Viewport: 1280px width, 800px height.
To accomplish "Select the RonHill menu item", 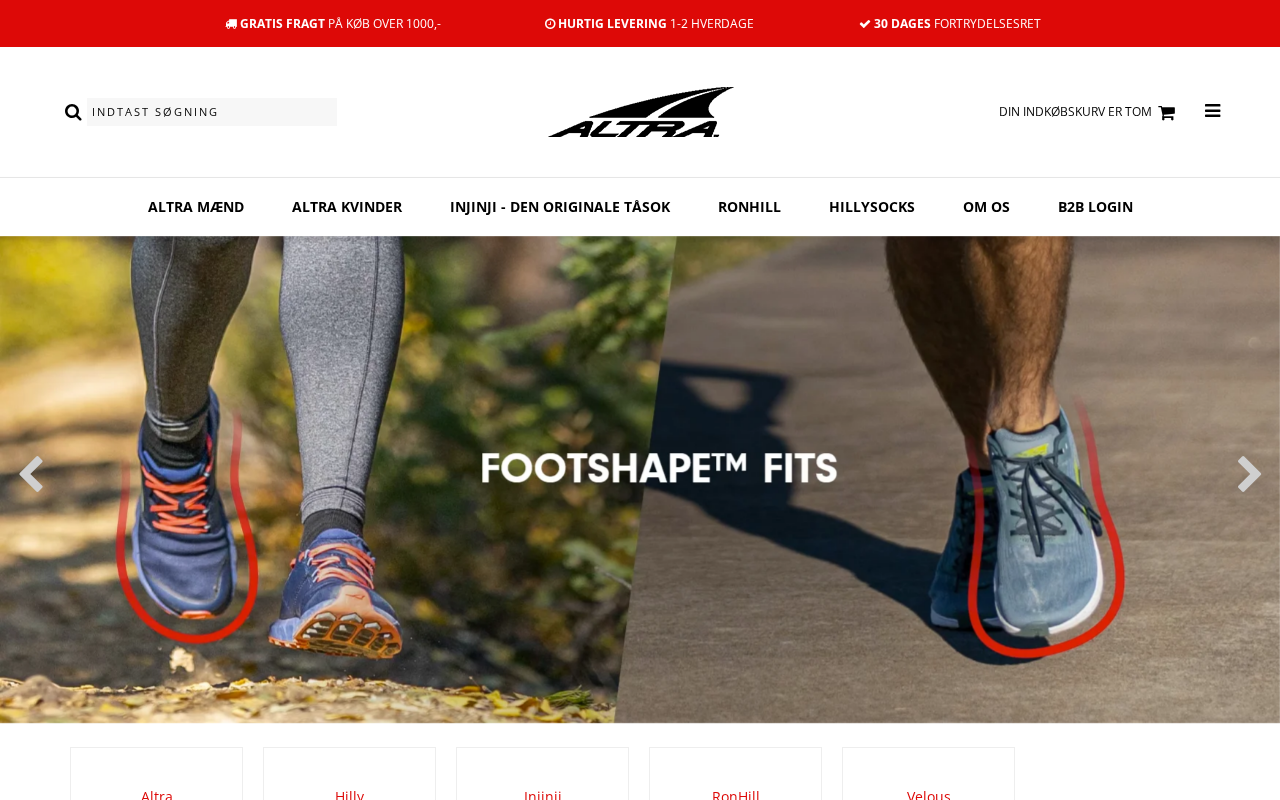I will (749, 207).
